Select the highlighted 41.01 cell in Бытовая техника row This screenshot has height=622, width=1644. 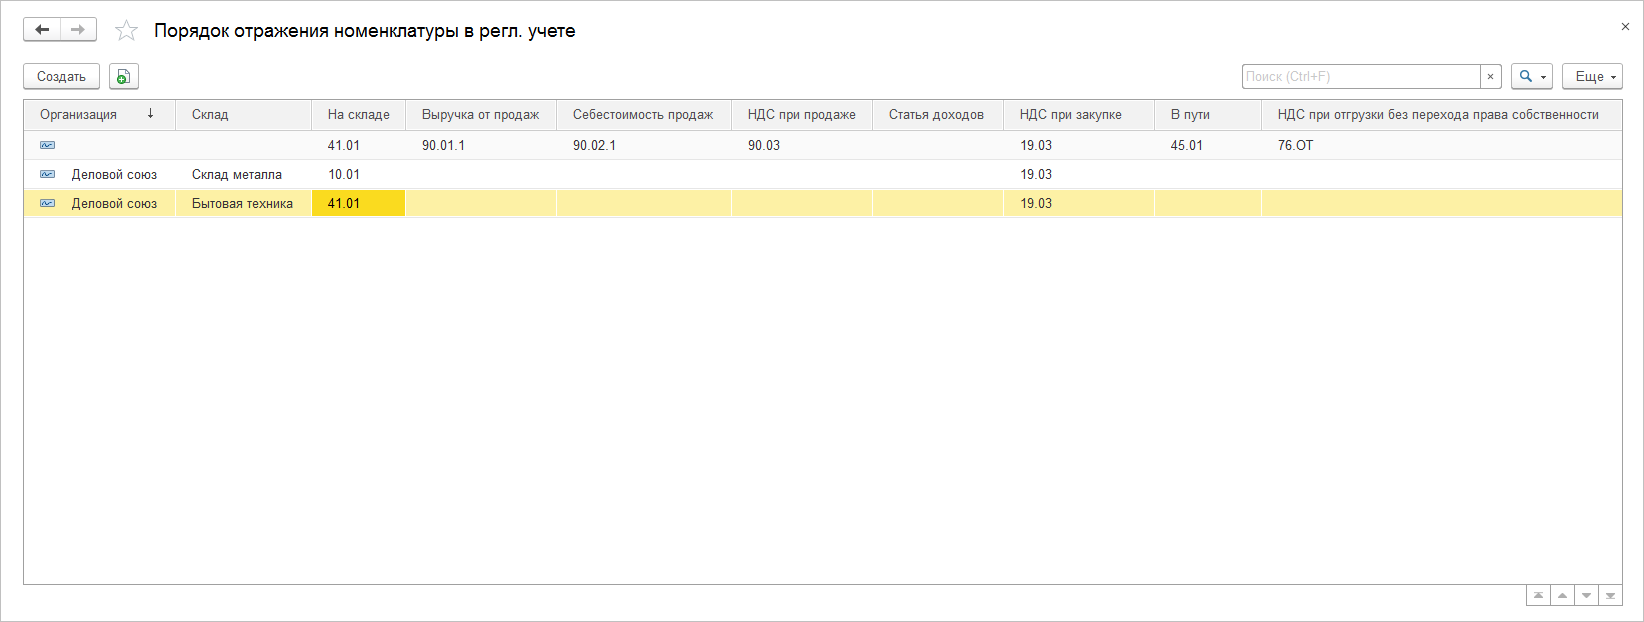coord(358,203)
